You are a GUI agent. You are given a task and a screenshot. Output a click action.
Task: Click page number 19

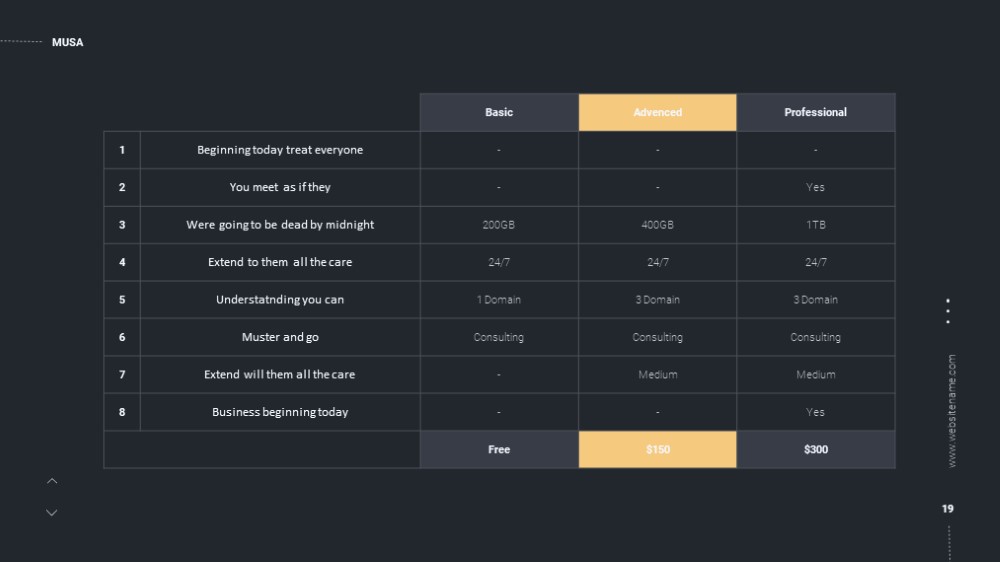(x=948, y=509)
